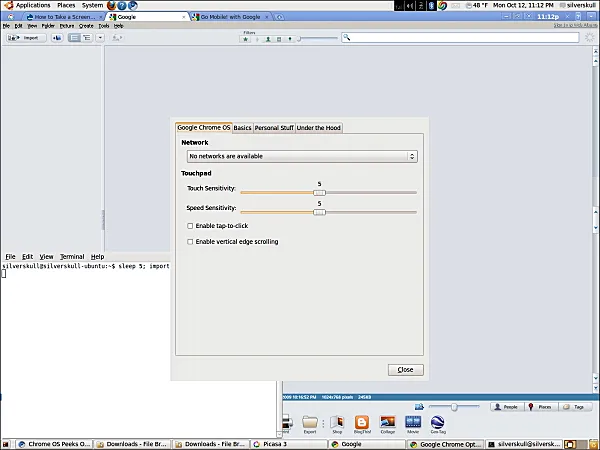Open the Geo-Tag tool
Image resolution: width=600 pixels, height=450 pixels.
pos(438,422)
